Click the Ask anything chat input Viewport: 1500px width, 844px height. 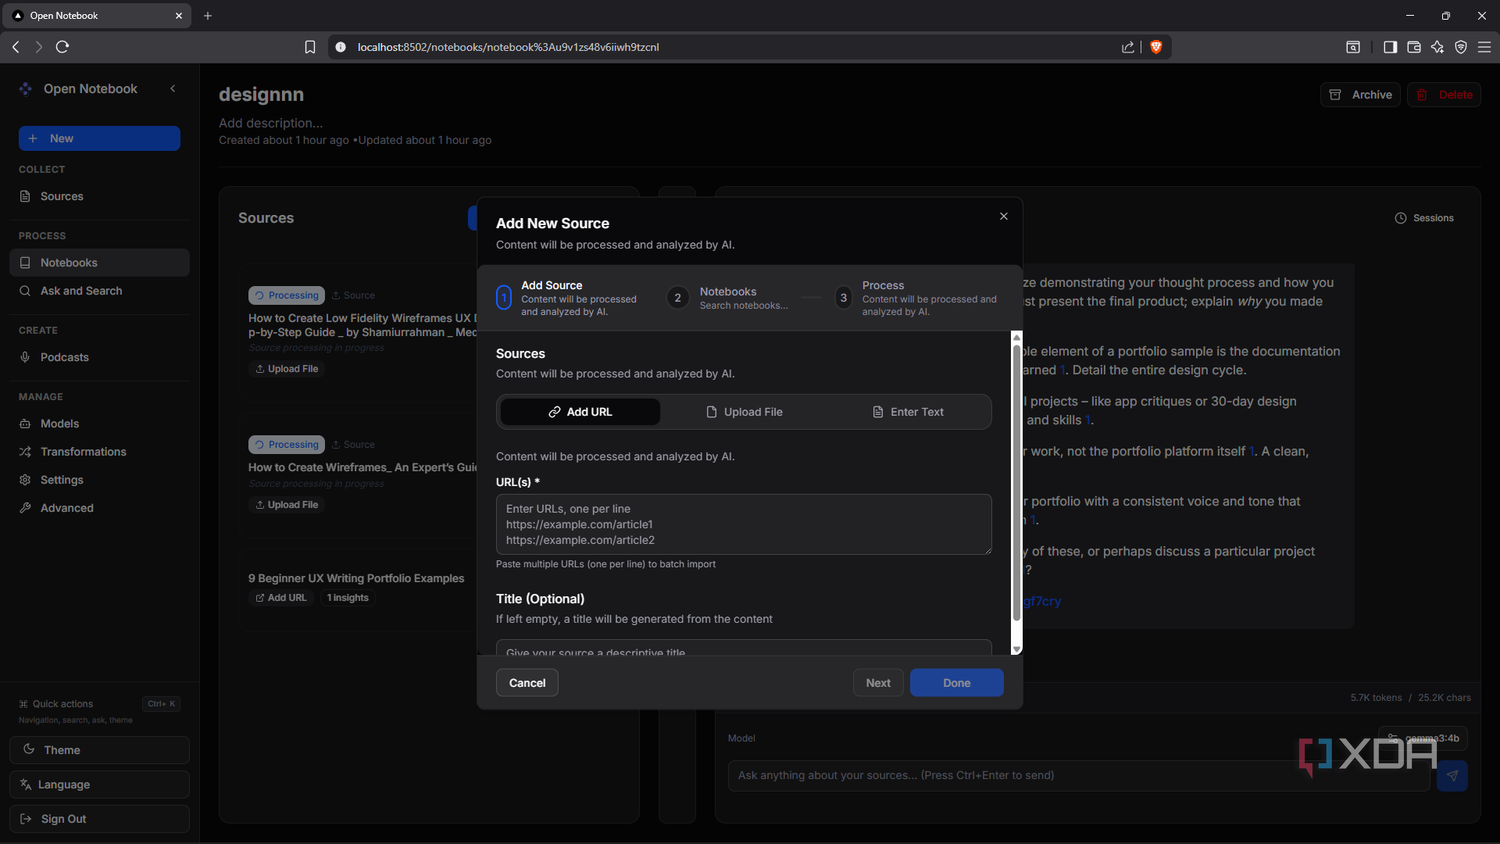click(x=1079, y=775)
